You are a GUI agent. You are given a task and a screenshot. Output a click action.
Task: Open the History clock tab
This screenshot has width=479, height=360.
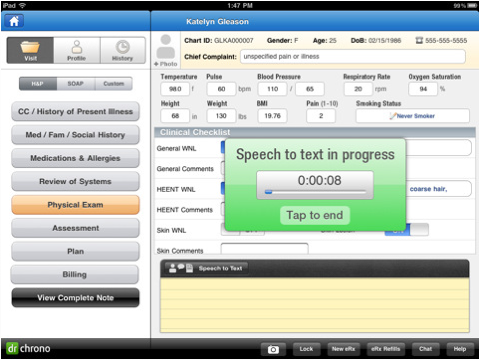(x=122, y=50)
